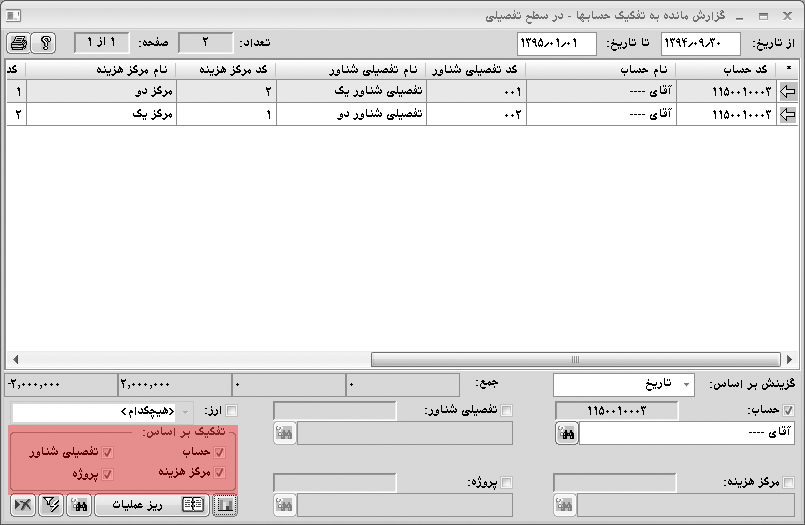Click the horizontal scrollbar thumb under the table
The image size is (805, 525).
tap(574, 360)
